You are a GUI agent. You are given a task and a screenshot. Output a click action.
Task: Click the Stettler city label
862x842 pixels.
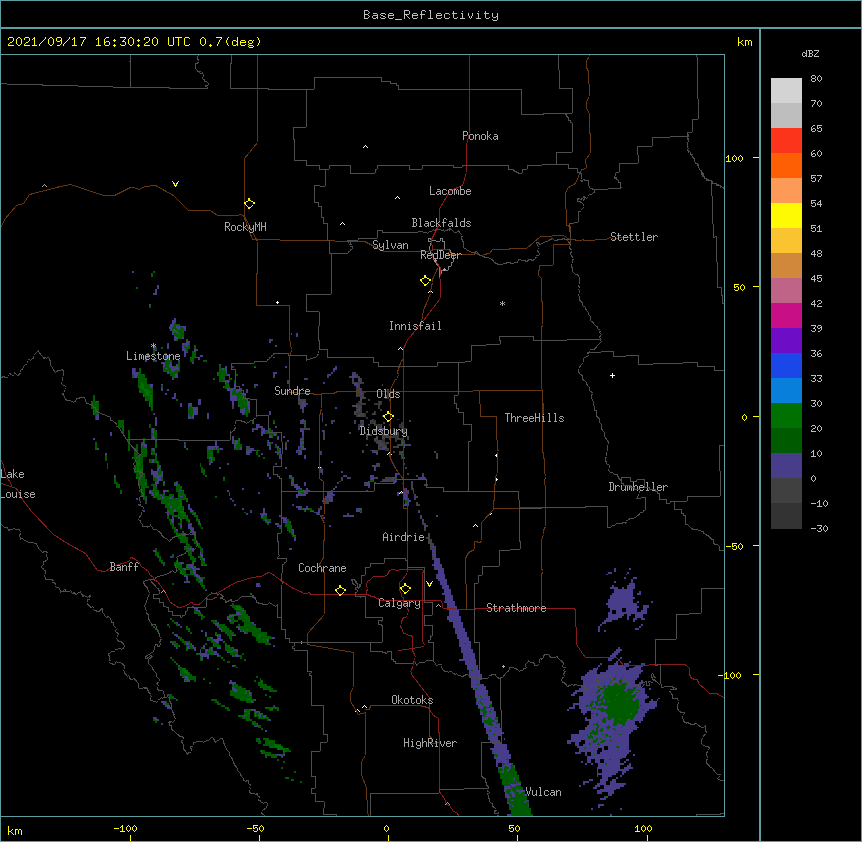click(634, 237)
